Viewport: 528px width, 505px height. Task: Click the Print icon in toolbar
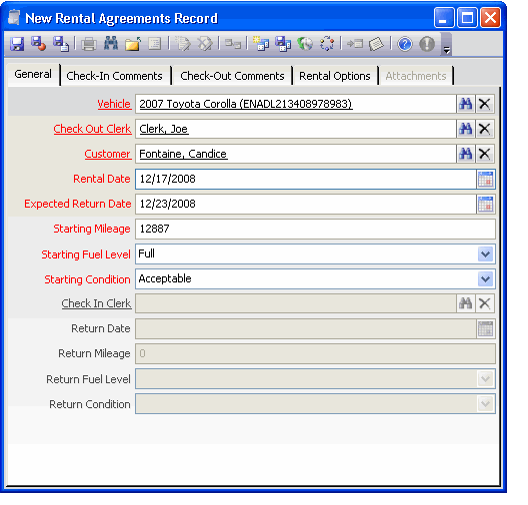click(x=89, y=44)
